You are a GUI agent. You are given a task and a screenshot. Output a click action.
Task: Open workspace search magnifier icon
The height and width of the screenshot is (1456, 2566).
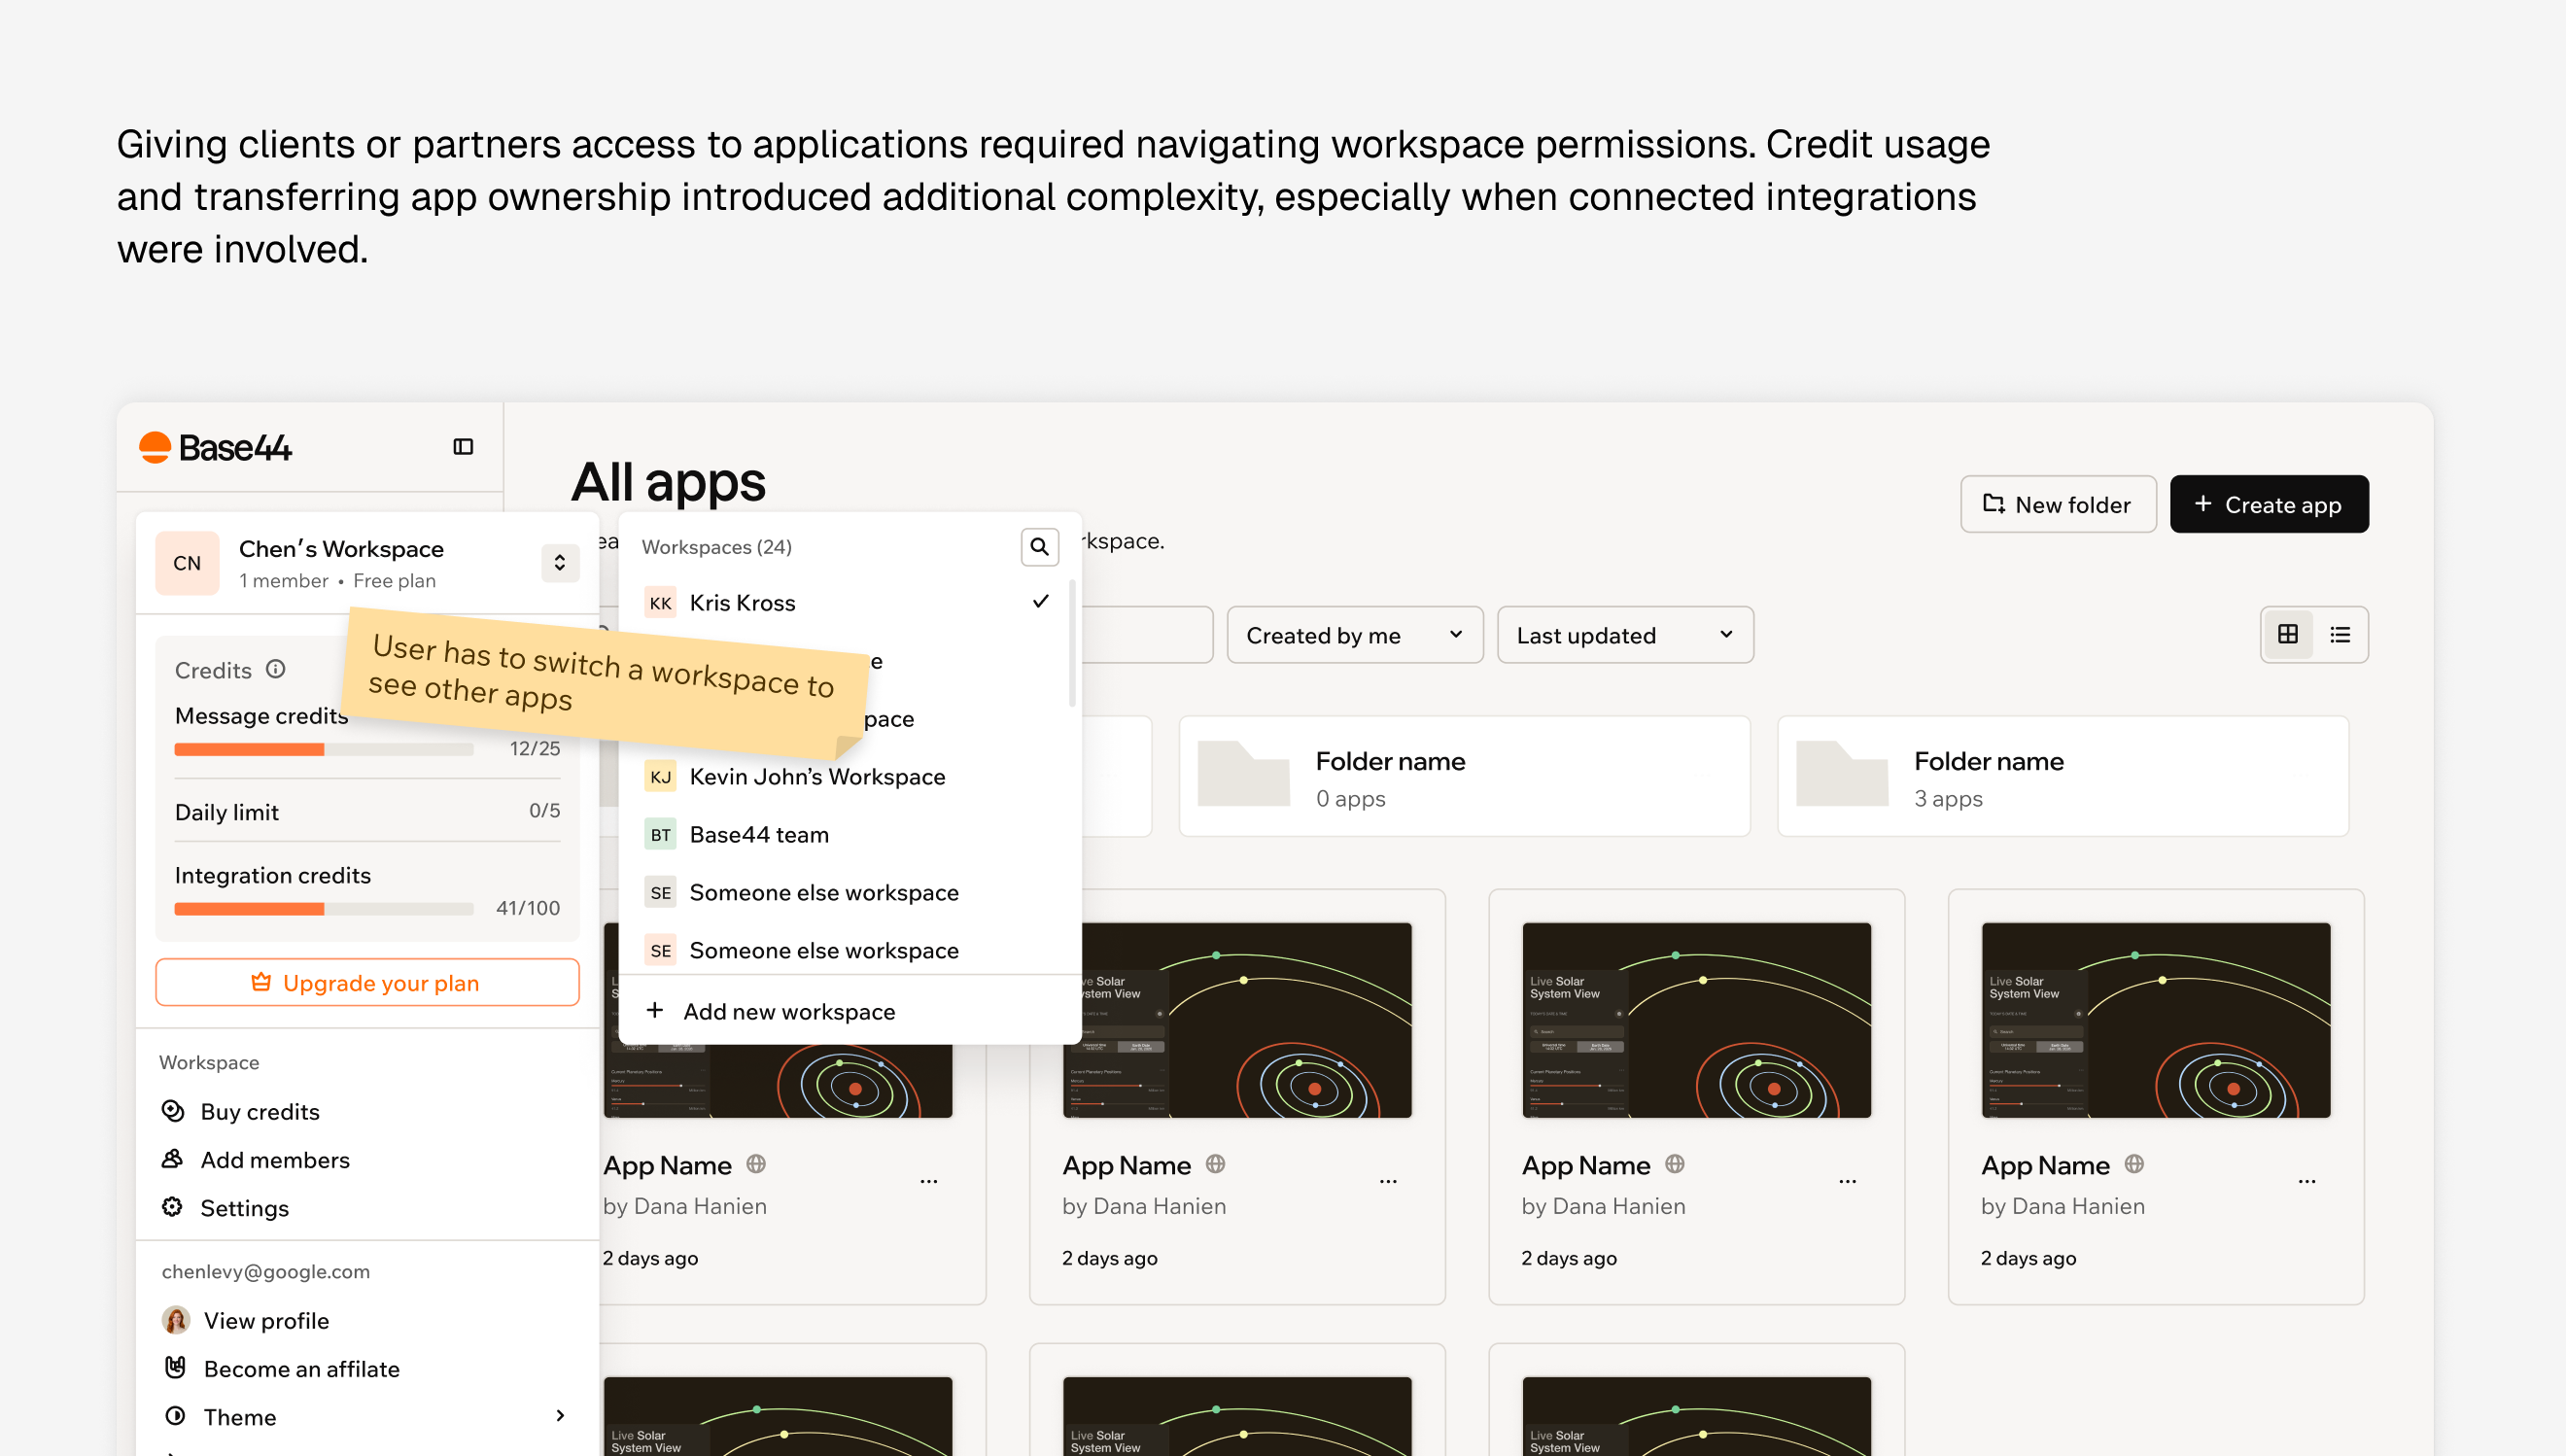click(1039, 547)
